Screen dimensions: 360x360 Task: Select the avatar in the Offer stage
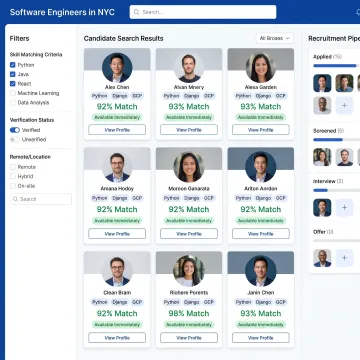322,258
